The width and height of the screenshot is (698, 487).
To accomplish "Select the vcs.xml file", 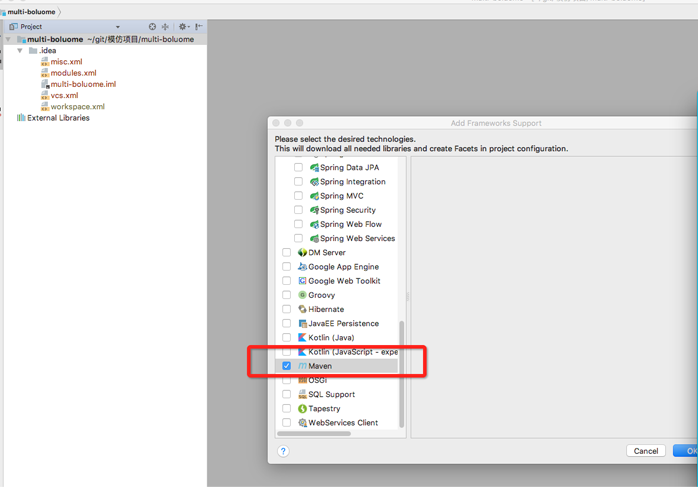I will (x=65, y=95).
